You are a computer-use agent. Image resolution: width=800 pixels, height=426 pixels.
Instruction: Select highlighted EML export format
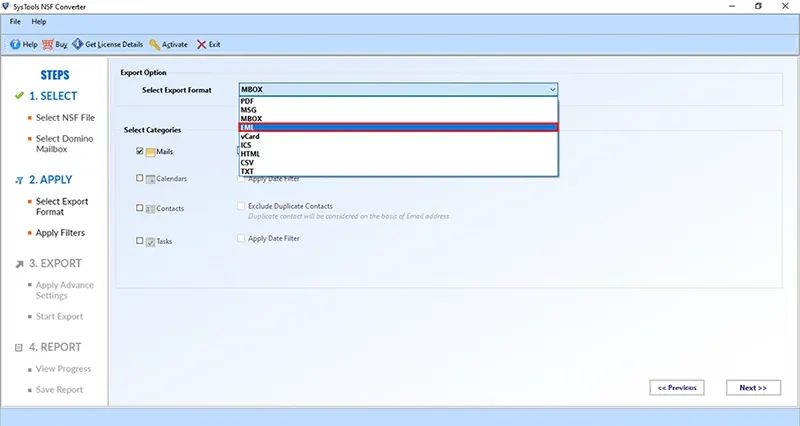click(398, 128)
